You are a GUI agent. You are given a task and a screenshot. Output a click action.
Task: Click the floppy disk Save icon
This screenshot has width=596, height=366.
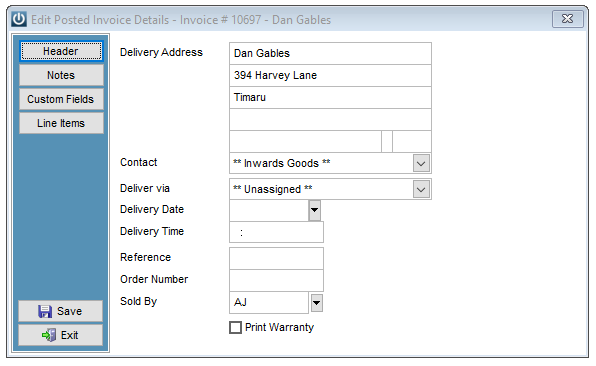[45, 311]
